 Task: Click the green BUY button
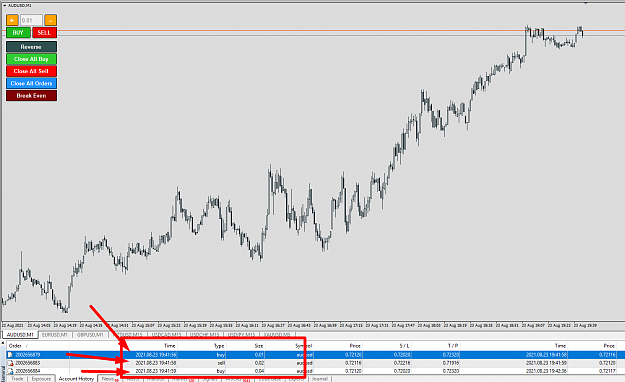[x=18, y=33]
